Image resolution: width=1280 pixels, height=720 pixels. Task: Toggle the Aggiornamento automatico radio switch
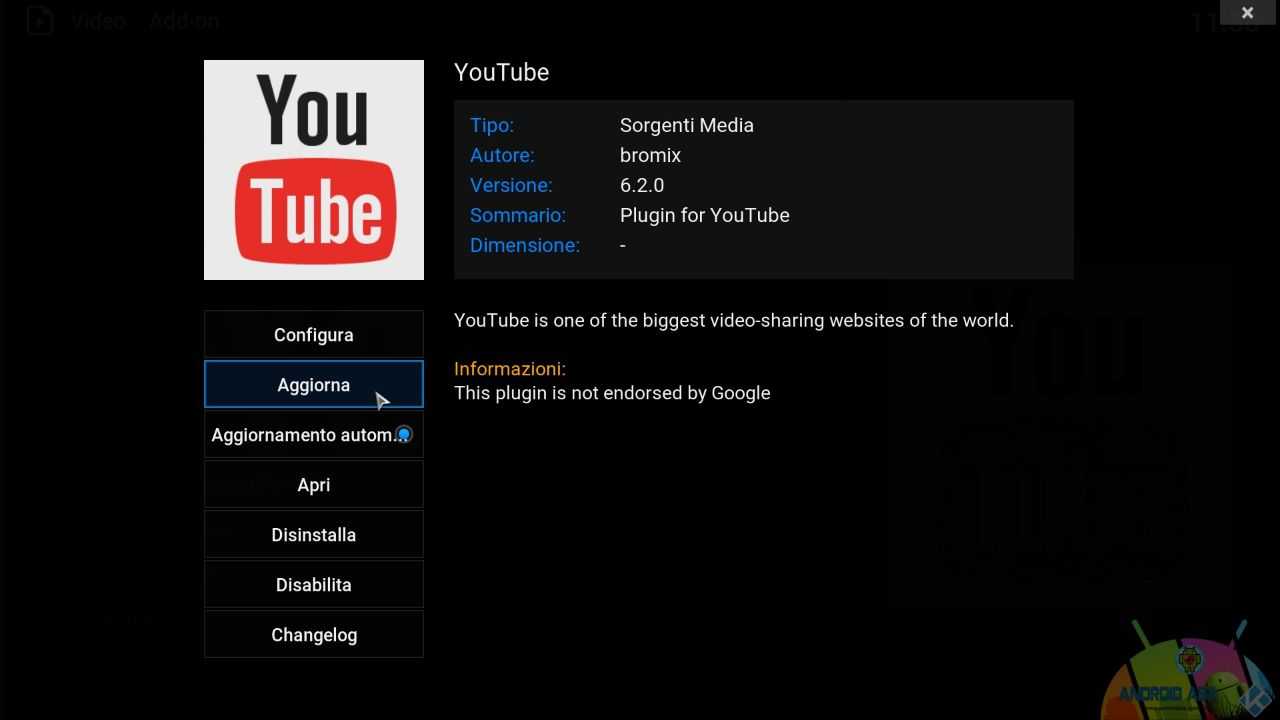403,434
